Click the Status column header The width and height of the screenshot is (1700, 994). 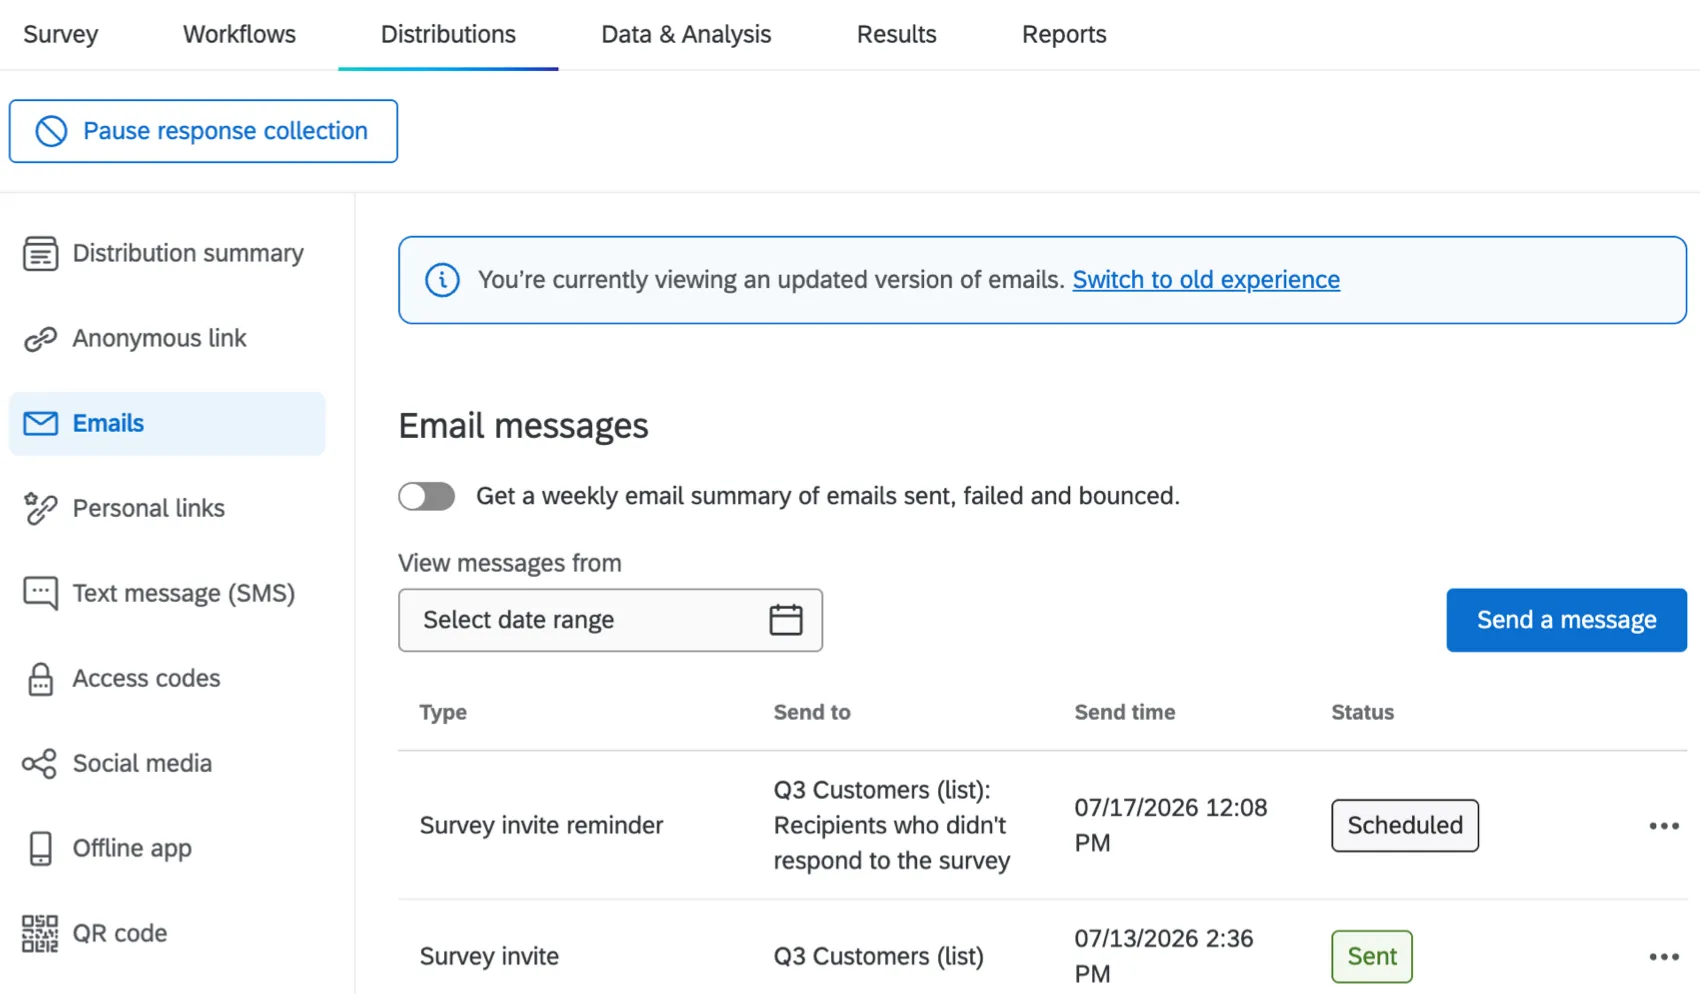tap(1363, 713)
